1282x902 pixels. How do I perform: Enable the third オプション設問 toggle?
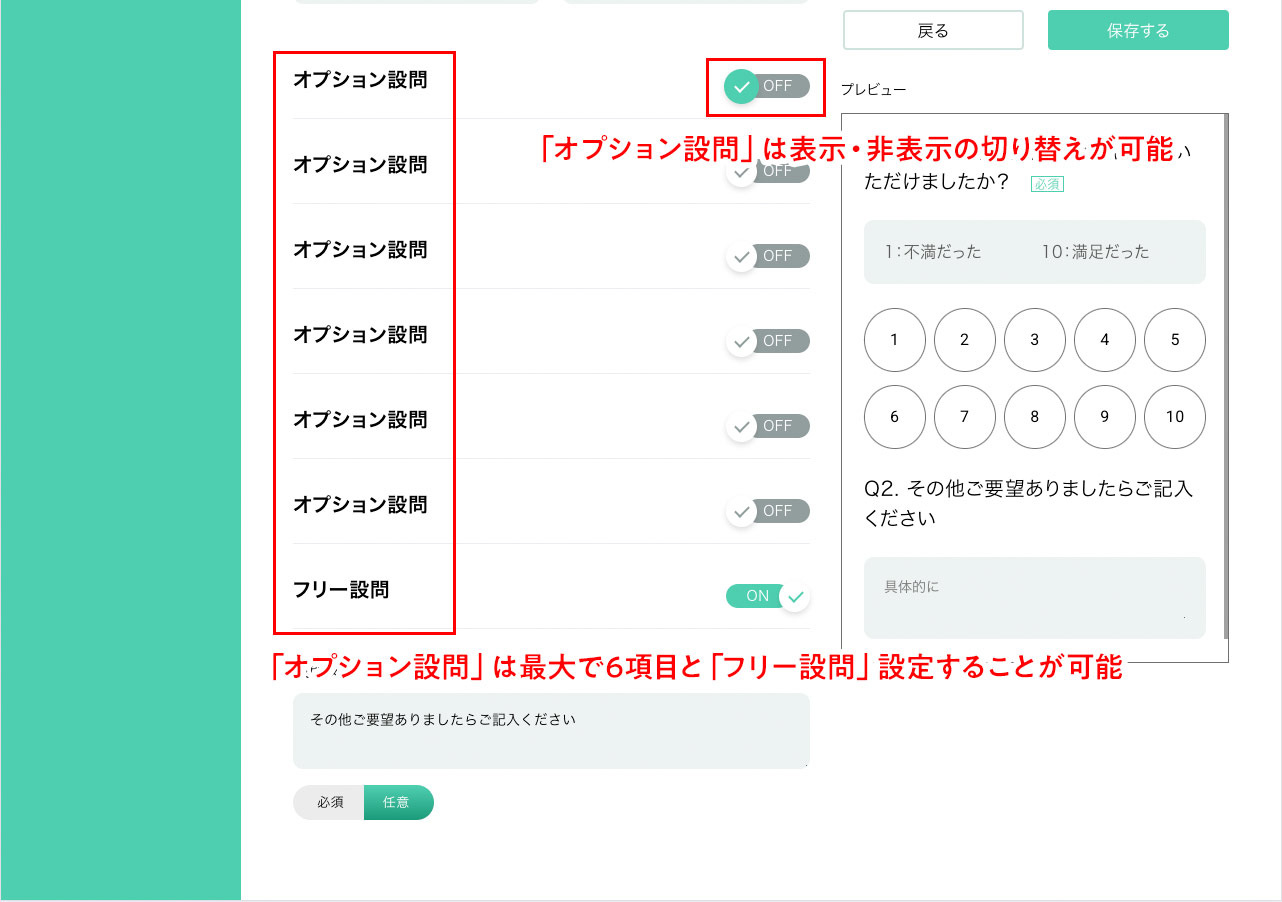[767, 256]
